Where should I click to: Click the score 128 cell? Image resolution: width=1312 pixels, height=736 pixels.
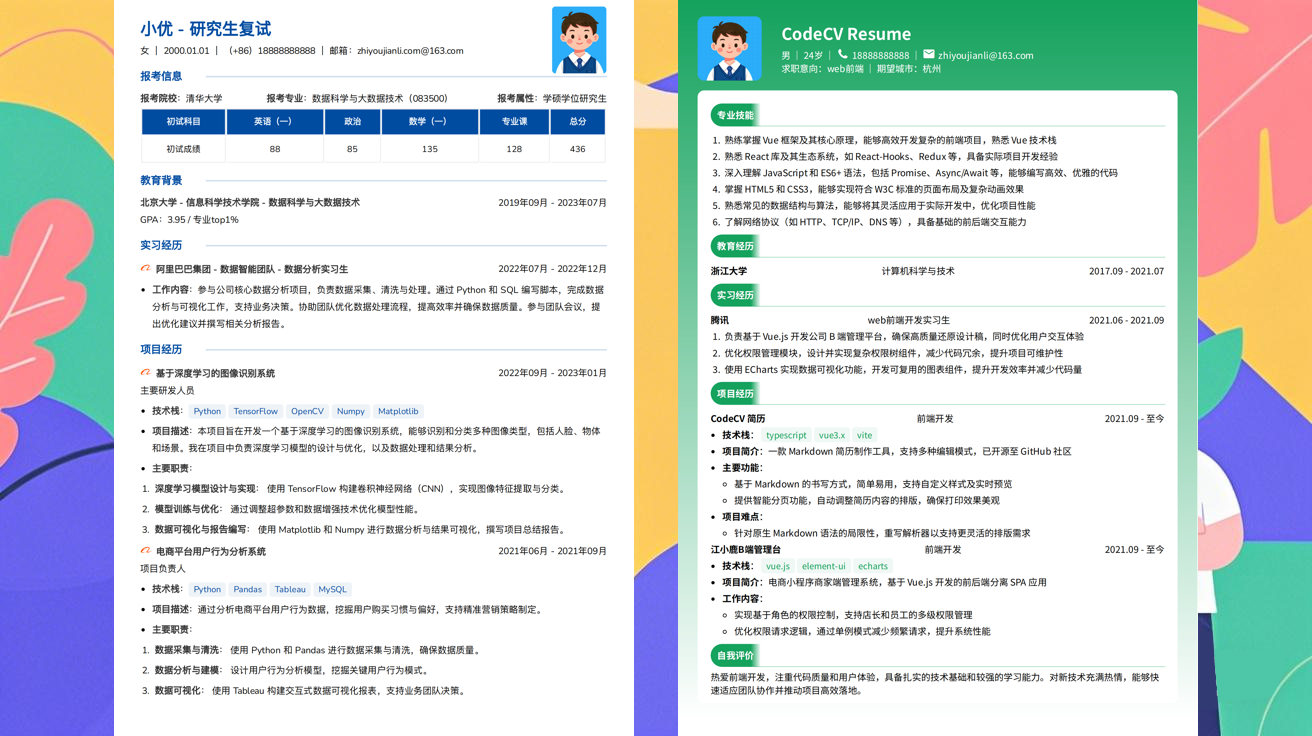(514, 149)
